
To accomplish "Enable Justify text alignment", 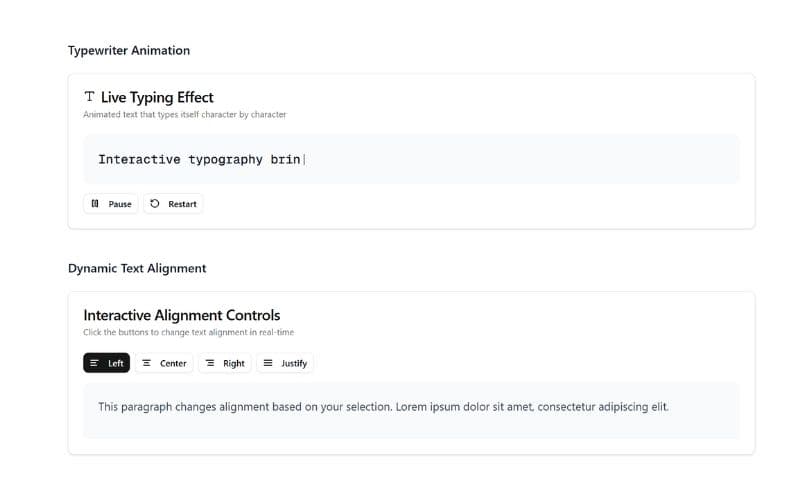I will tap(285, 363).
